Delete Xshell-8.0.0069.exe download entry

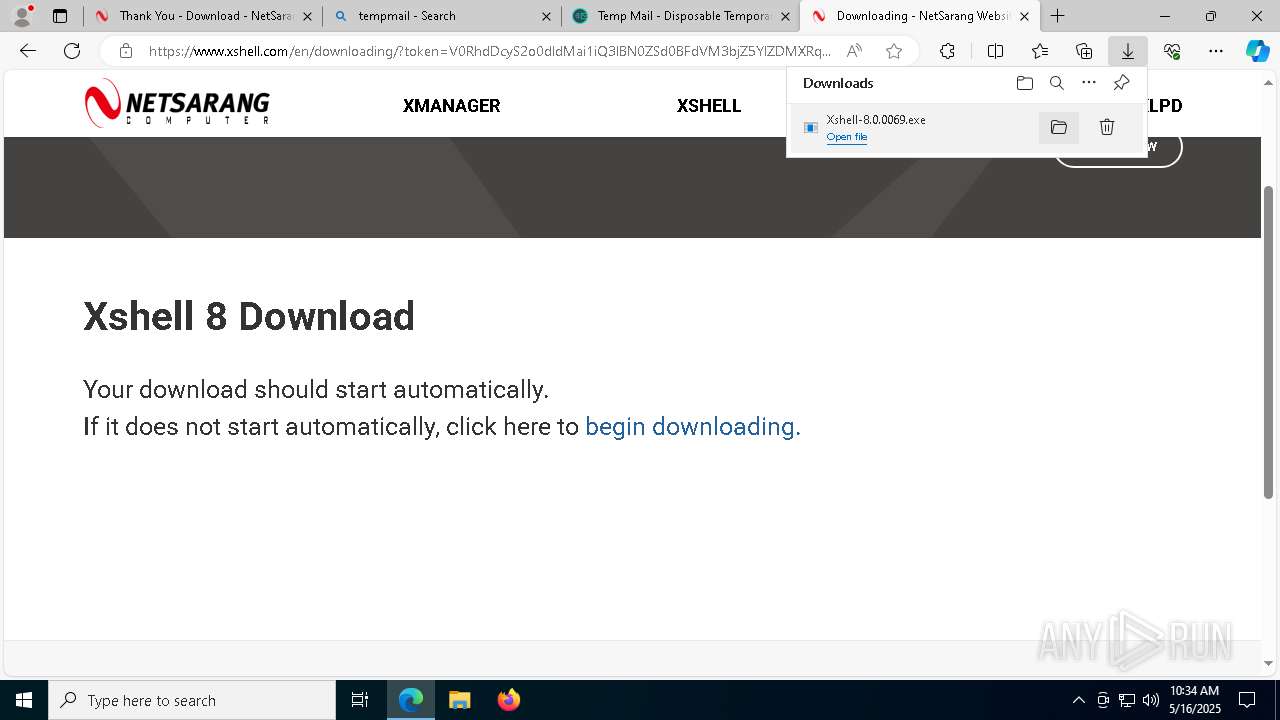(1107, 127)
